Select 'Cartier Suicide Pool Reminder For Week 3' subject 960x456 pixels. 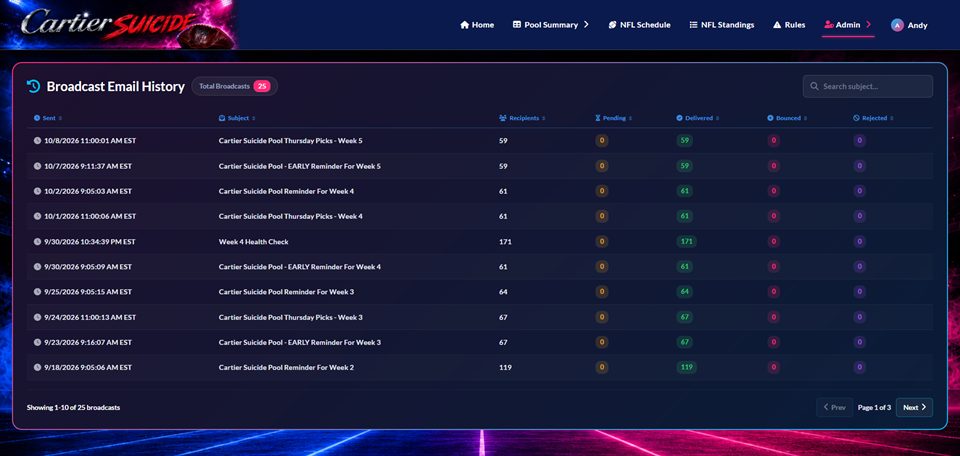click(286, 292)
